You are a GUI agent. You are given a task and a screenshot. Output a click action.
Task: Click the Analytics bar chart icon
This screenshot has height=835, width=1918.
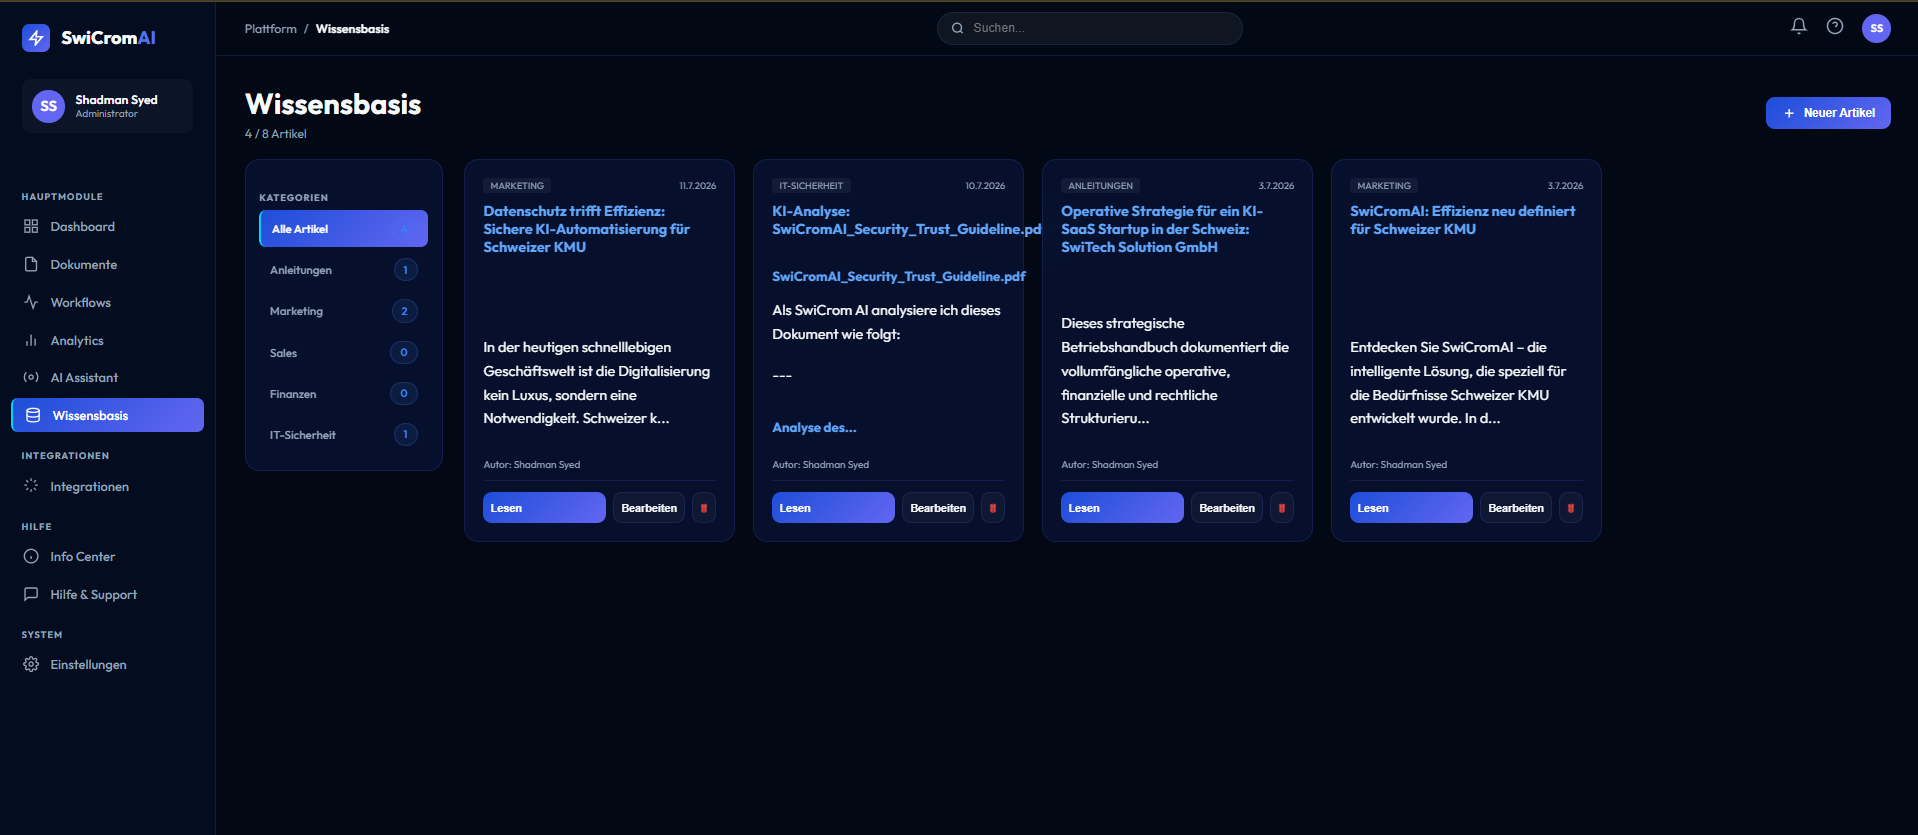point(31,341)
